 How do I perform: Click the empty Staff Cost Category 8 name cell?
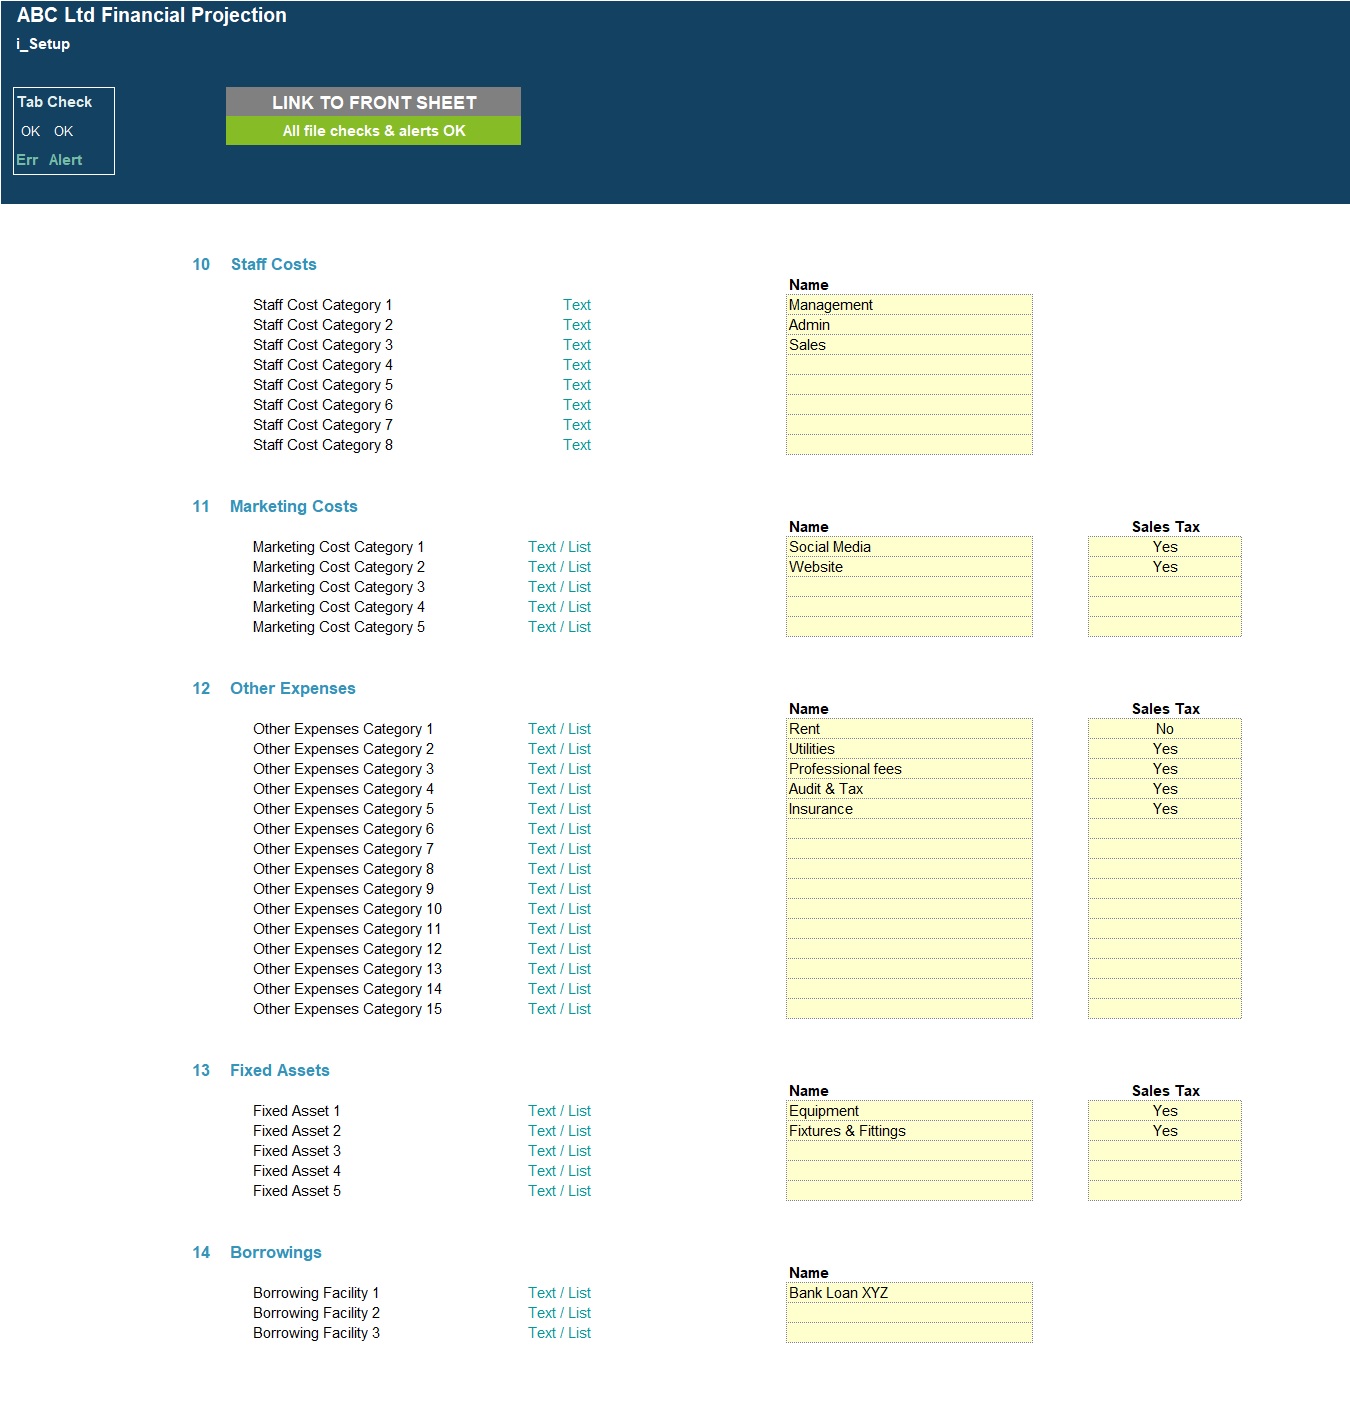pyautogui.click(x=909, y=445)
